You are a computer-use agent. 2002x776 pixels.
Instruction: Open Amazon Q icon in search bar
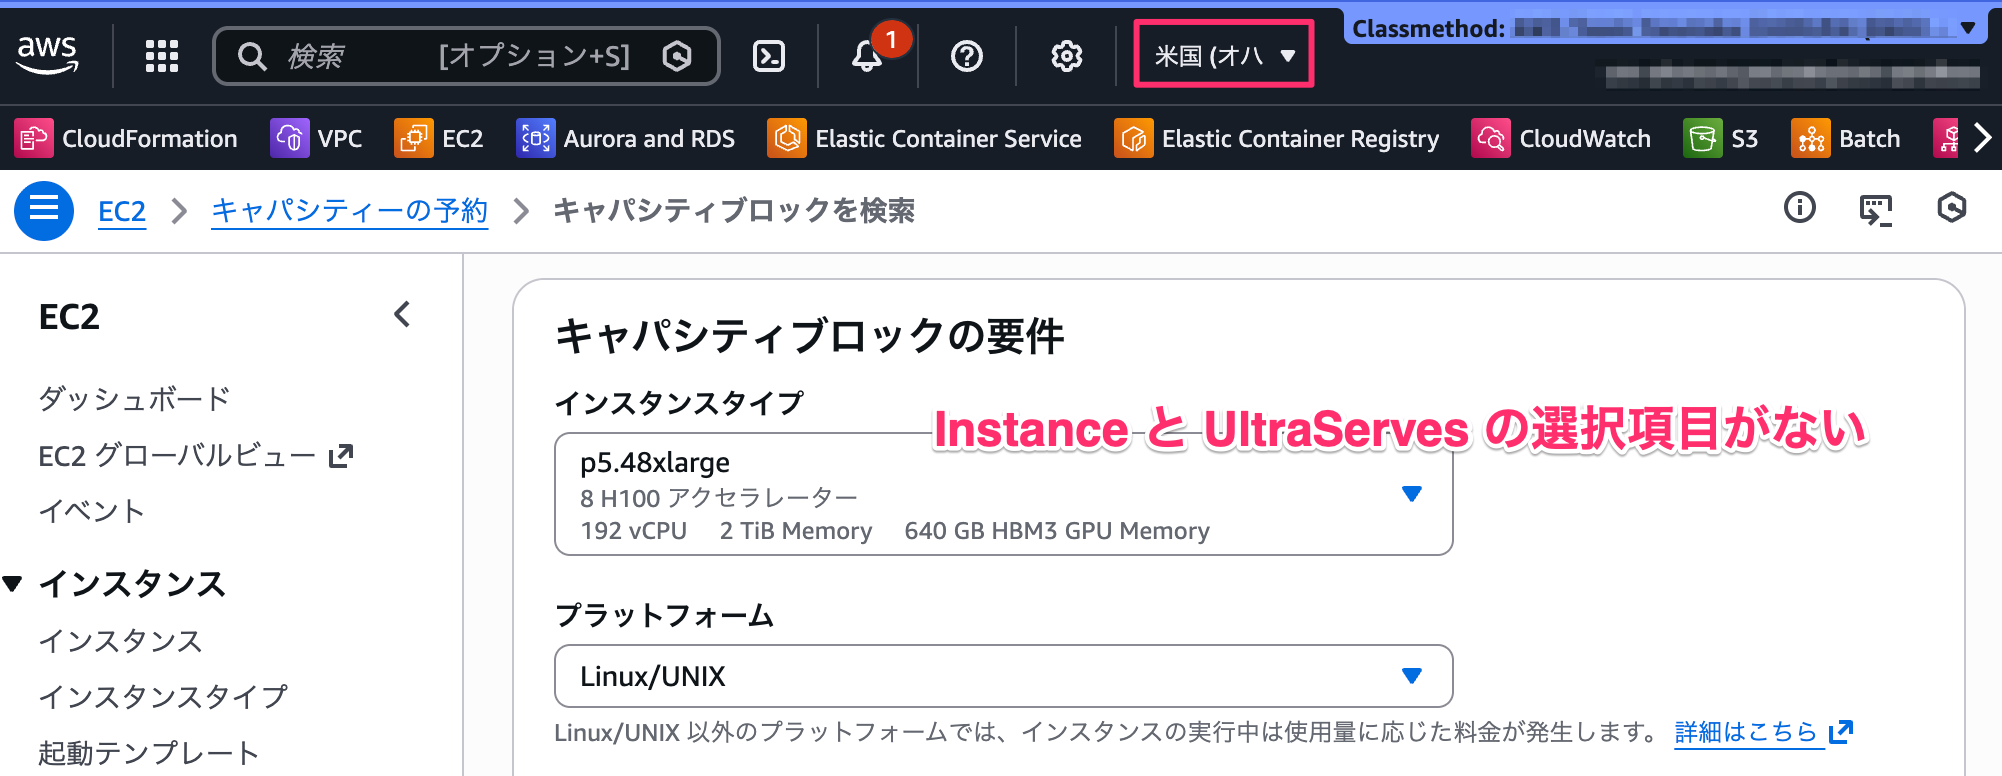[x=677, y=56]
